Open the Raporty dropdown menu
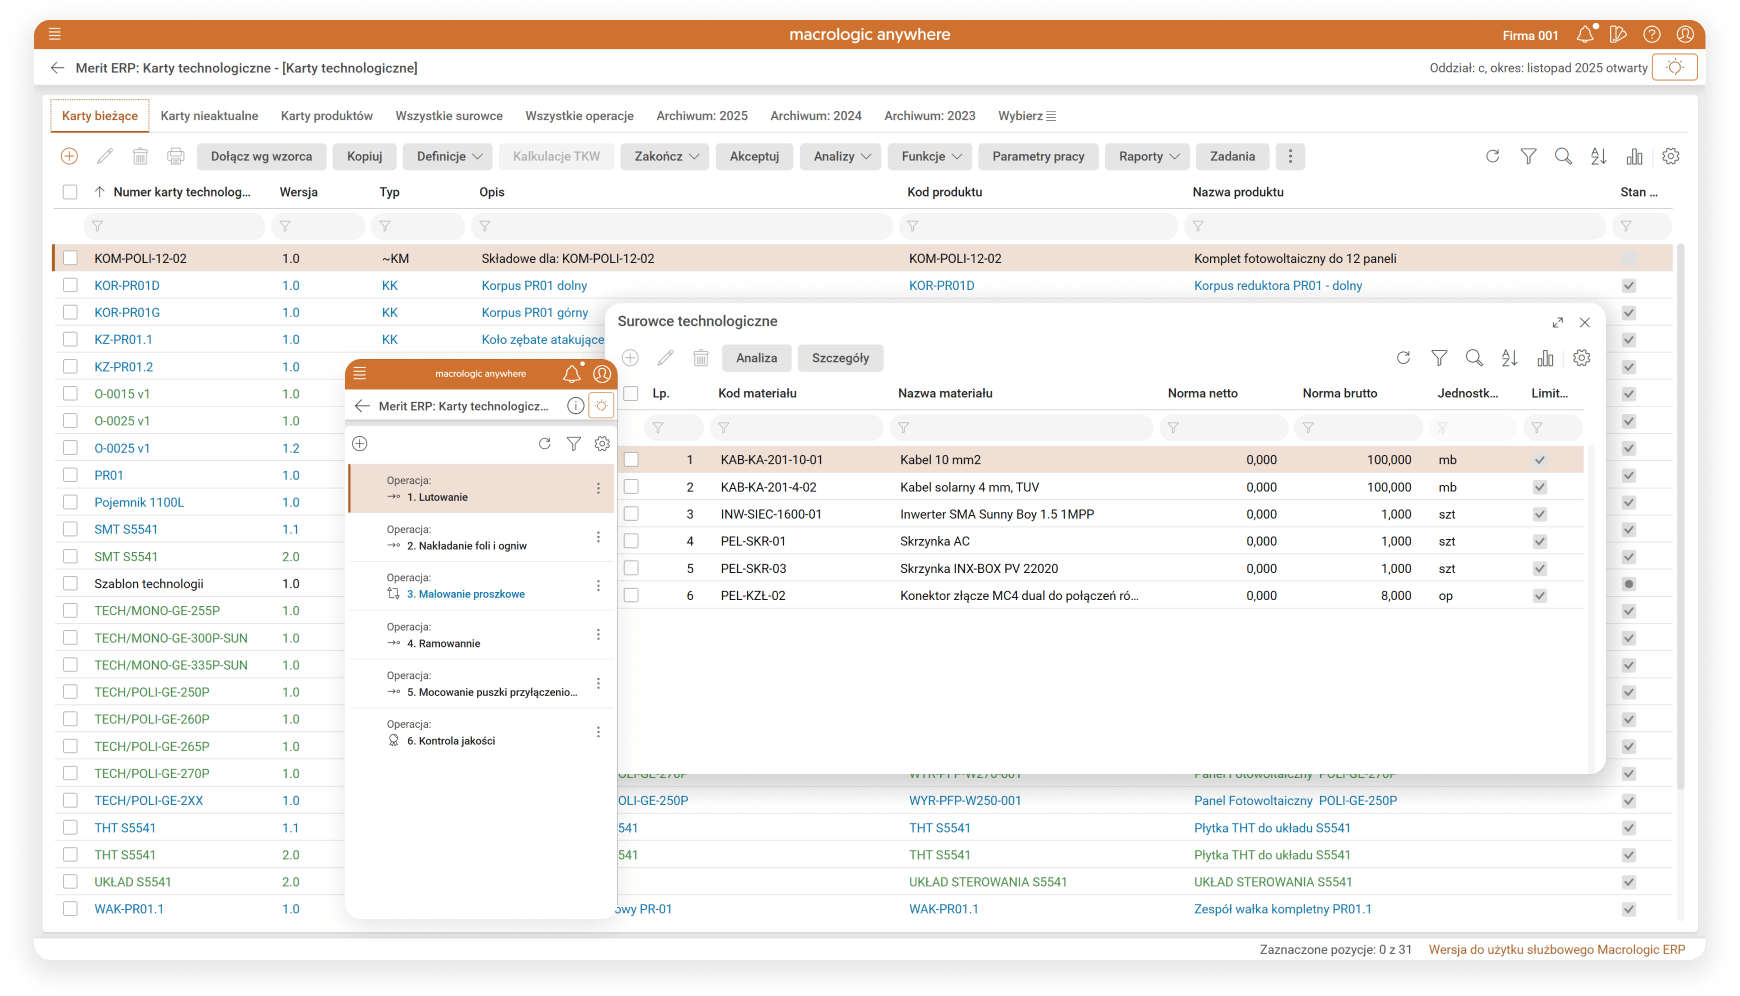Viewport: 1740px width, 996px height. click(x=1150, y=156)
